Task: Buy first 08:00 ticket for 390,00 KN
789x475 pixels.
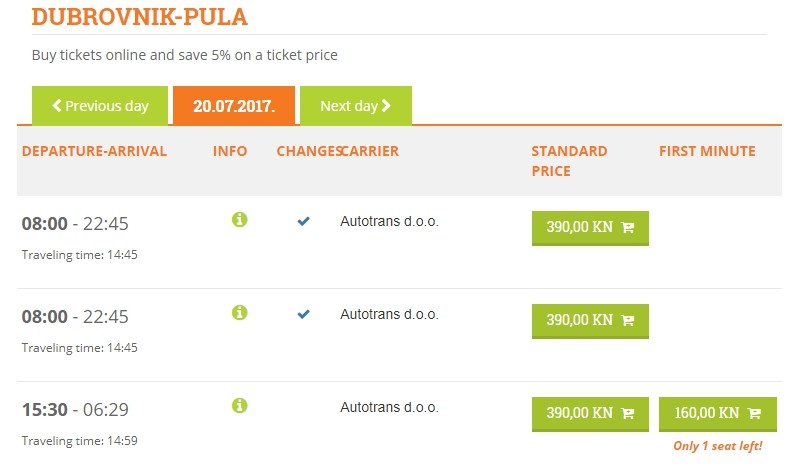Action: pos(590,228)
